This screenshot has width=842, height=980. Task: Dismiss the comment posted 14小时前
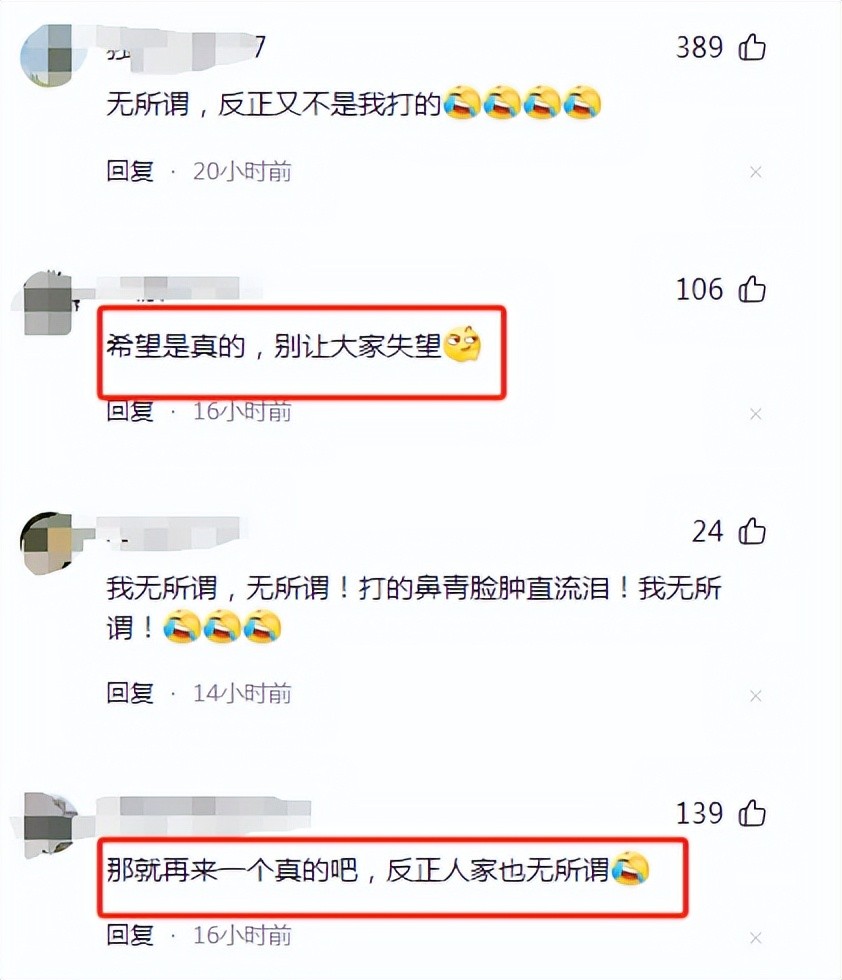[x=756, y=696]
